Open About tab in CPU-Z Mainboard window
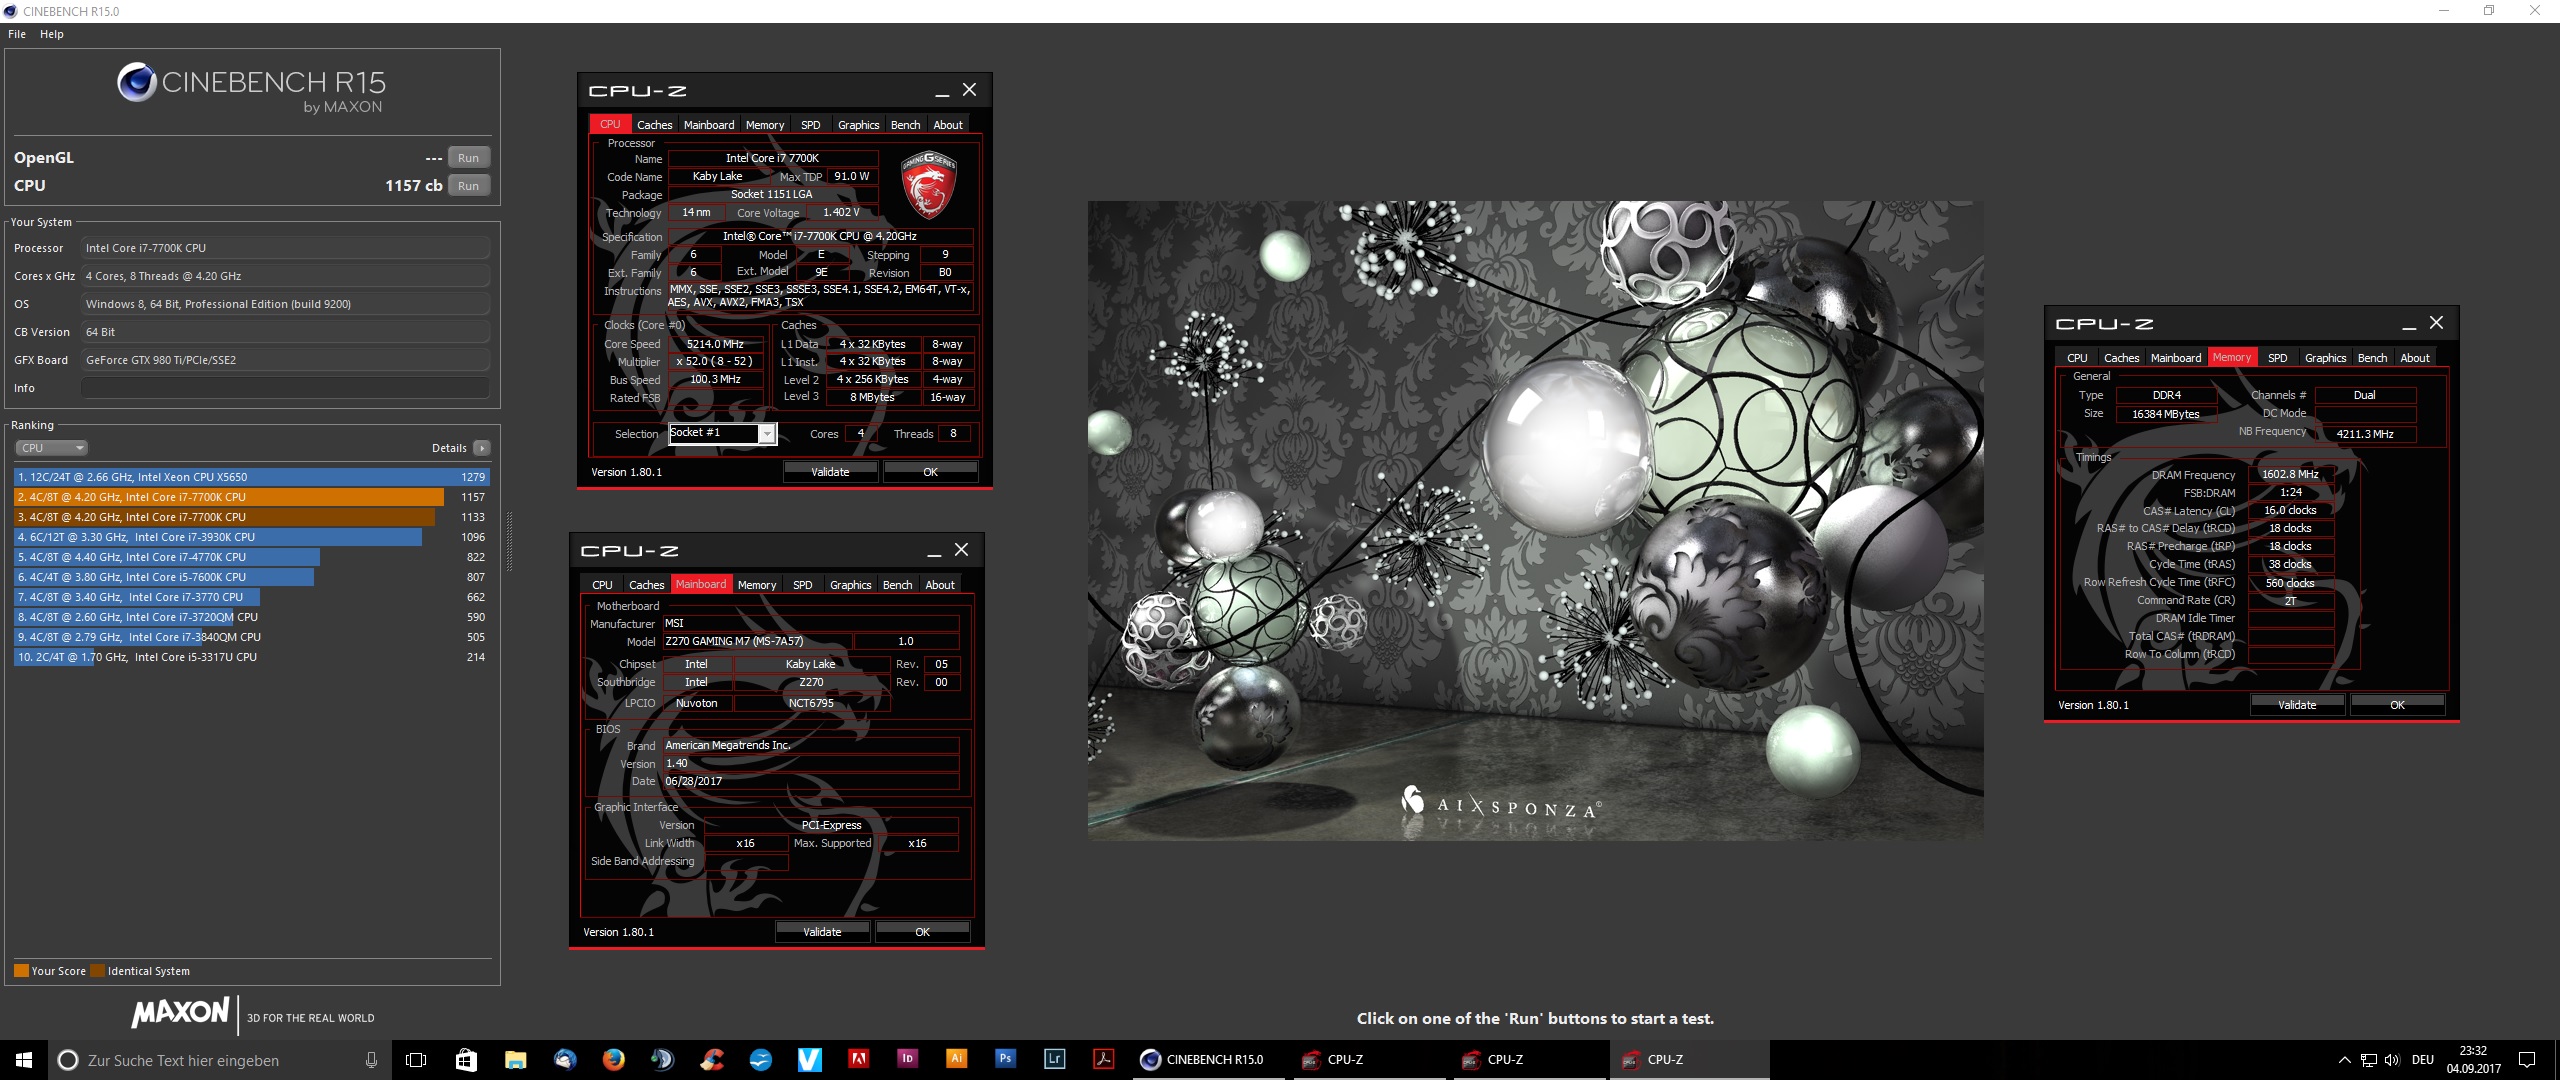Screen dimensions: 2560x1080 click(x=940, y=585)
